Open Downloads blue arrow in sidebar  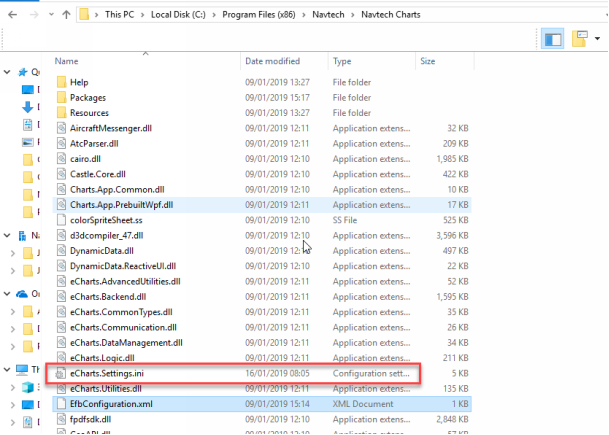27,107
